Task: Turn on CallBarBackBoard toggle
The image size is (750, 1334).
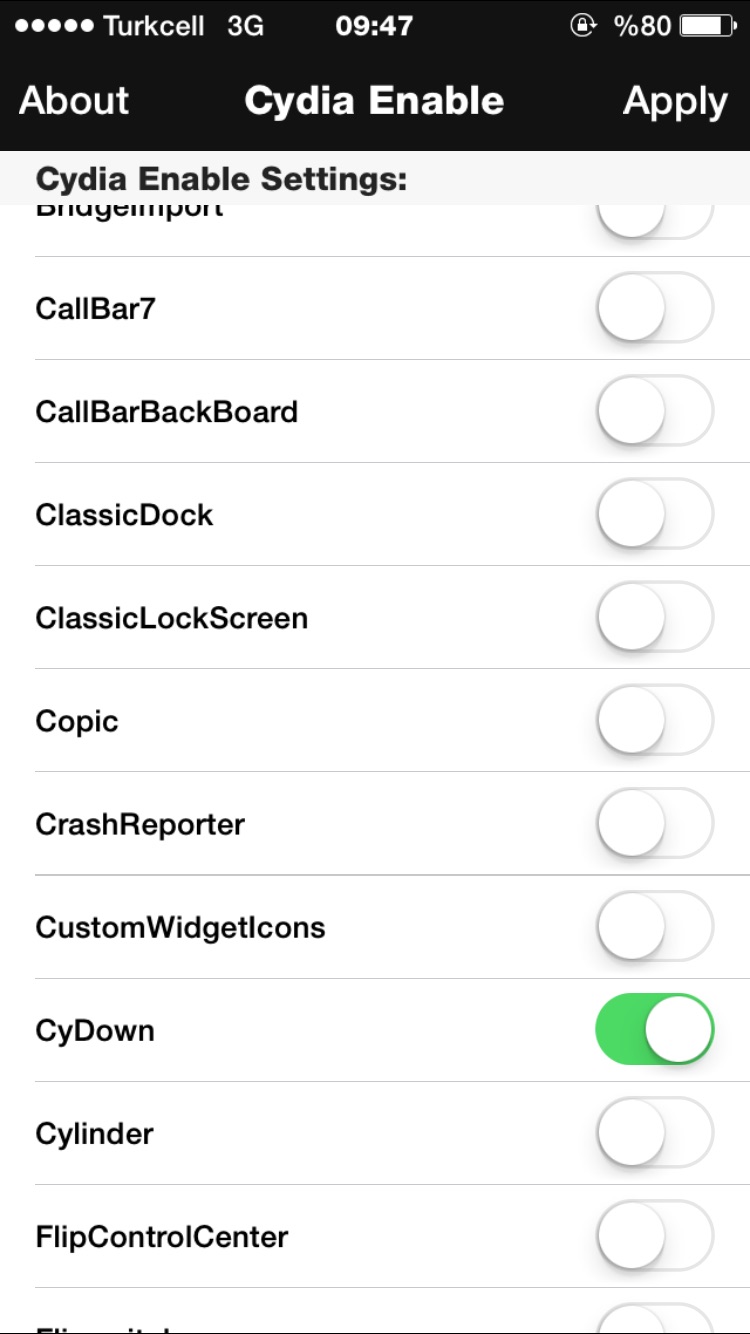Action: click(655, 411)
